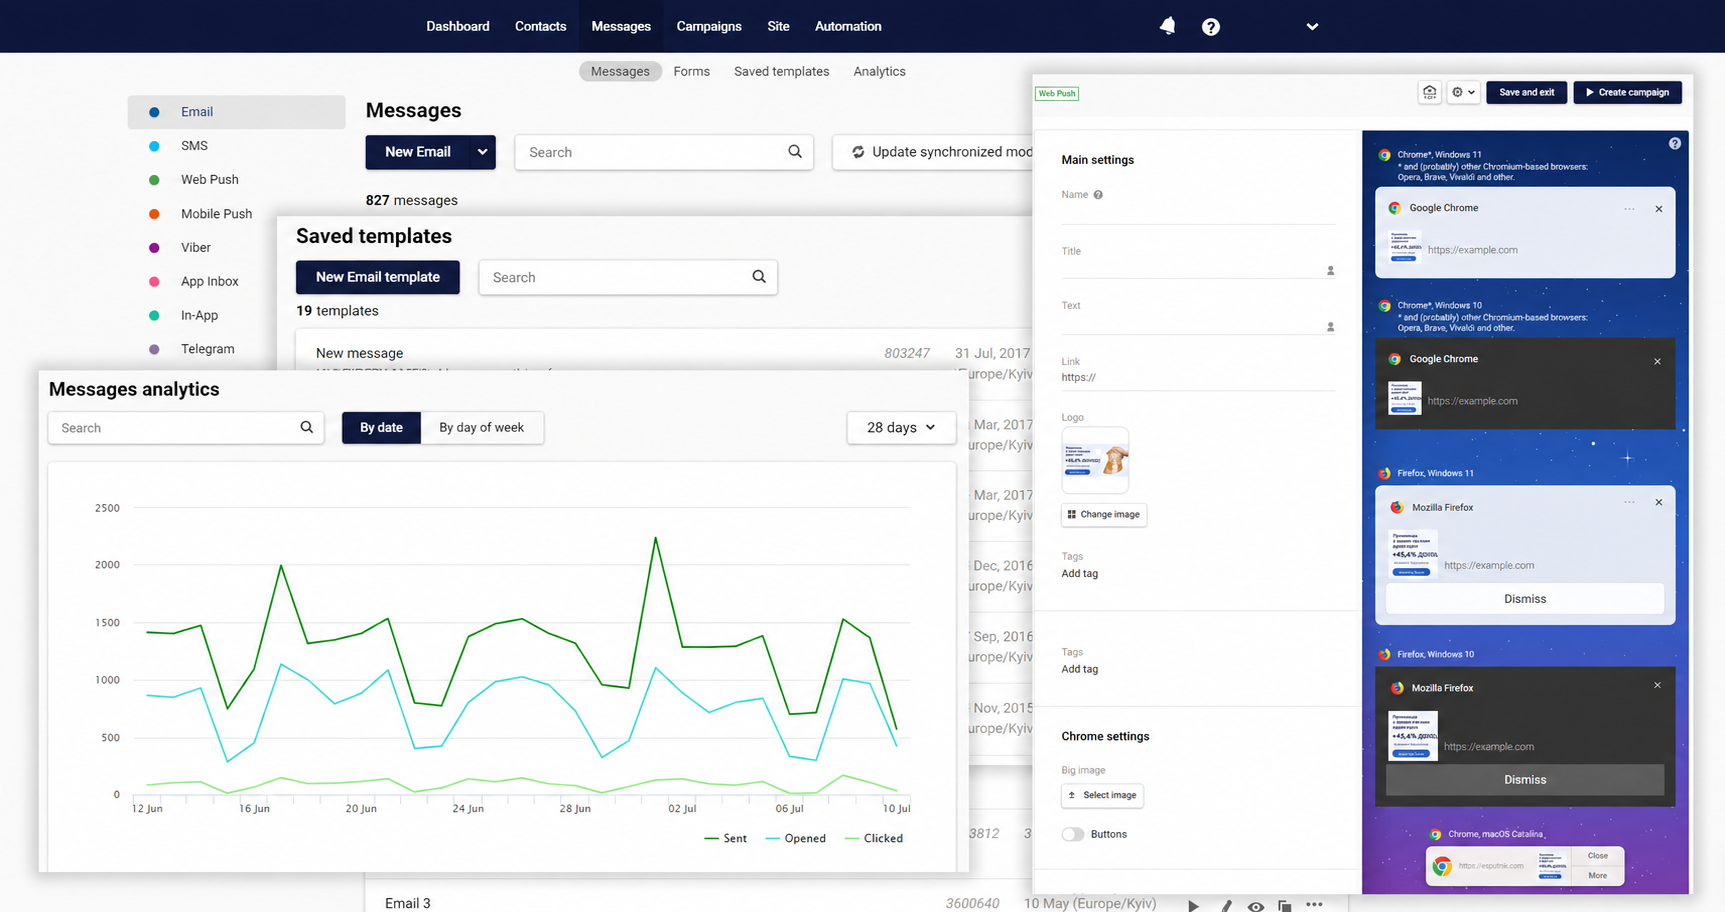Viewport: 1725px width, 912px height.
Task: Click the help icon on preview panel
Action: click(x=1675, y=144)
